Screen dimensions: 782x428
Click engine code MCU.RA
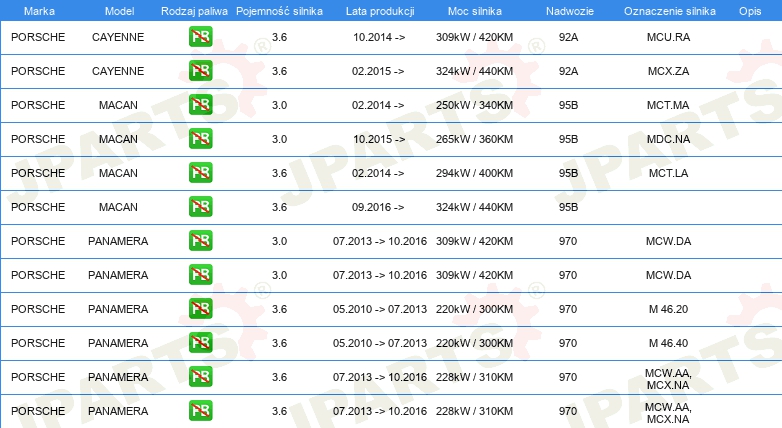click(x=668, y=37)
